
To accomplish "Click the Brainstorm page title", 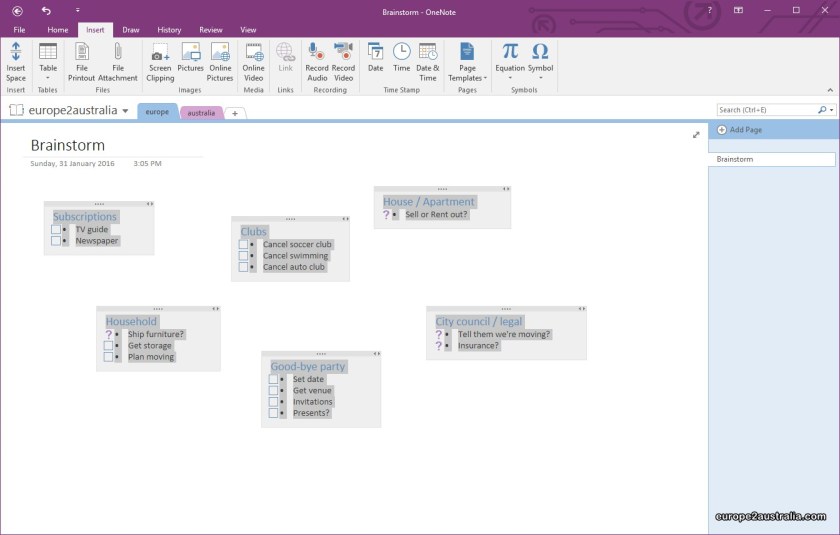I will coord(68,145).
